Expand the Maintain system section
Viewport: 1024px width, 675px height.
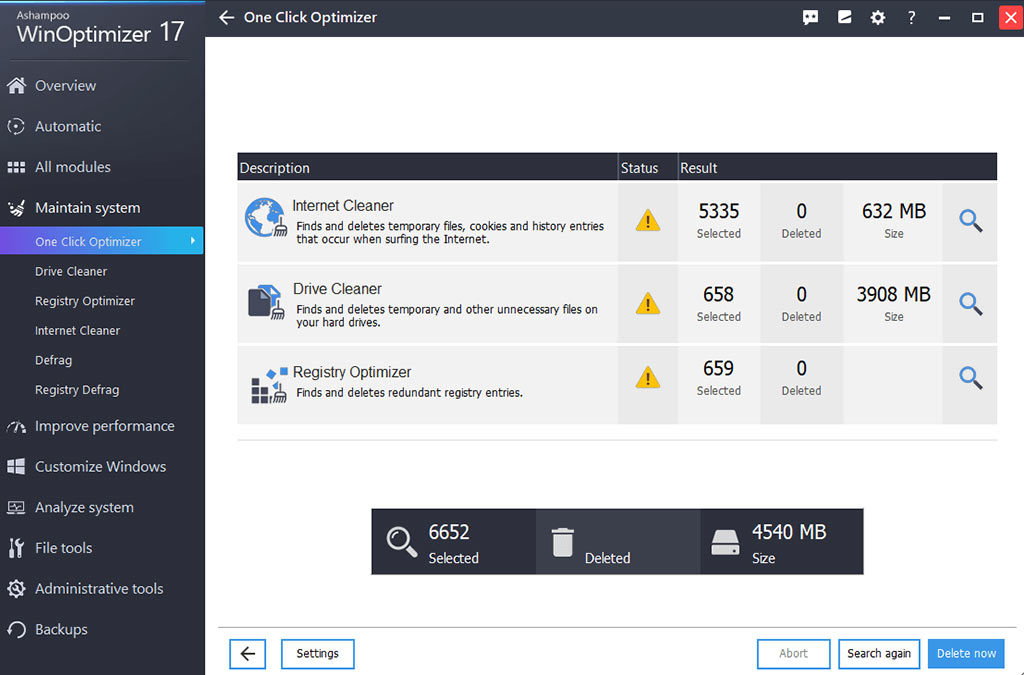[x=87, y=208]
